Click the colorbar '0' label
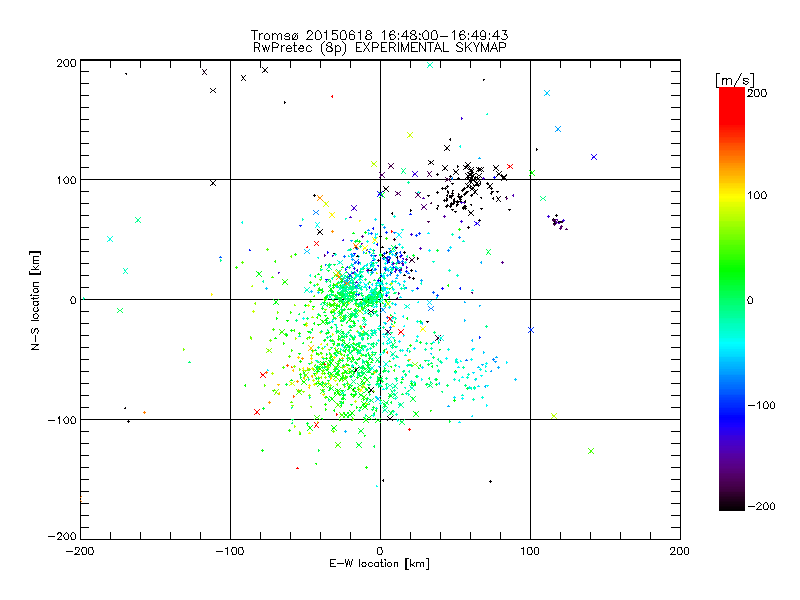Screen dimensions: 800x600 point(750,300)
